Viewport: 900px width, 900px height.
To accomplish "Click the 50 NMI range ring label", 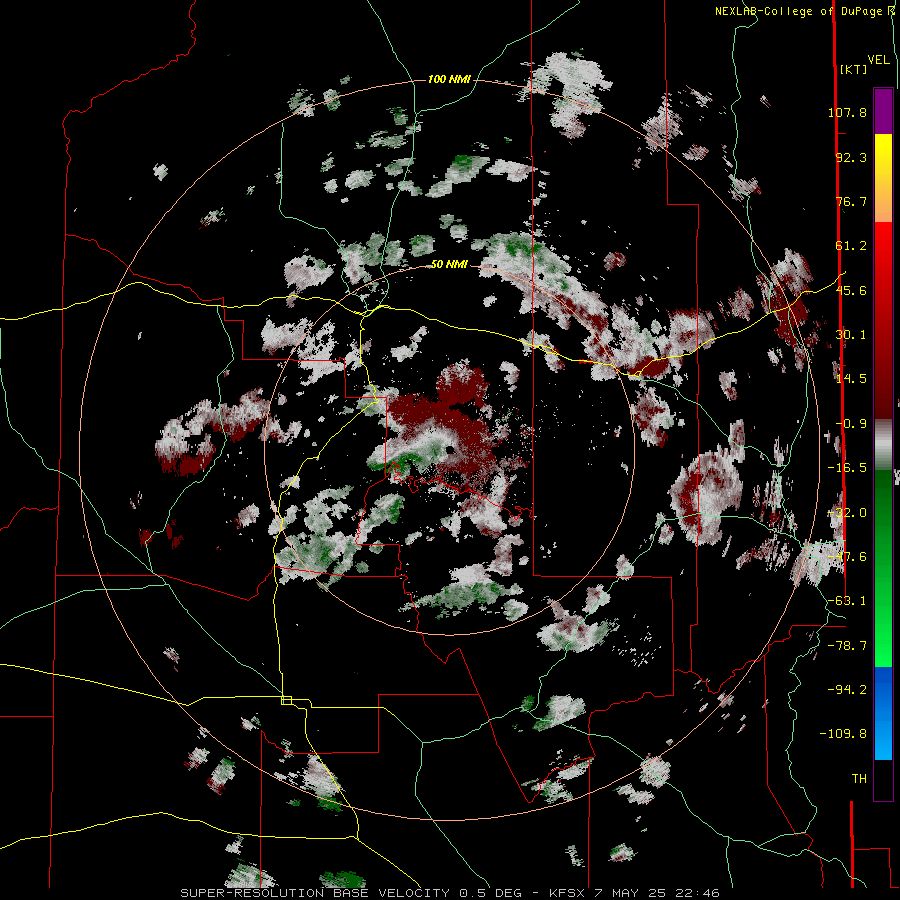I will [x=449, y=264].
